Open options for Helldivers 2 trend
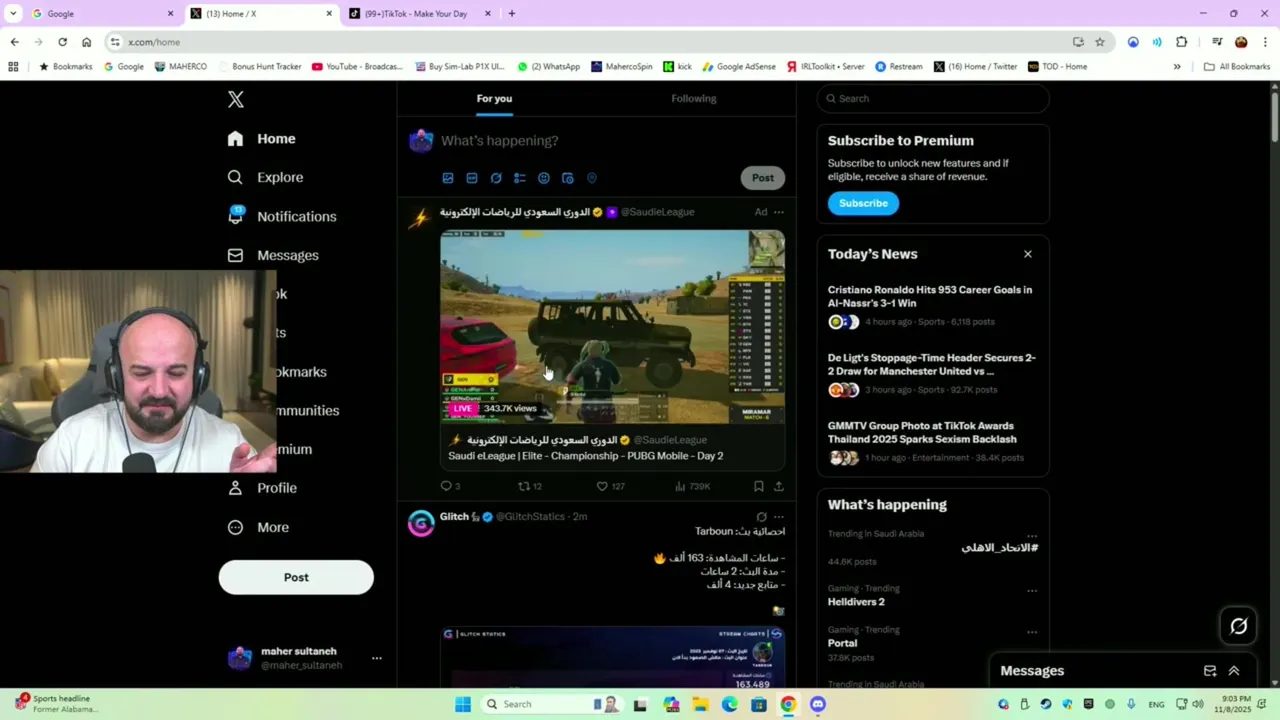The width and height of the screenshot is (1280, 720). (x=1032, y=590)
